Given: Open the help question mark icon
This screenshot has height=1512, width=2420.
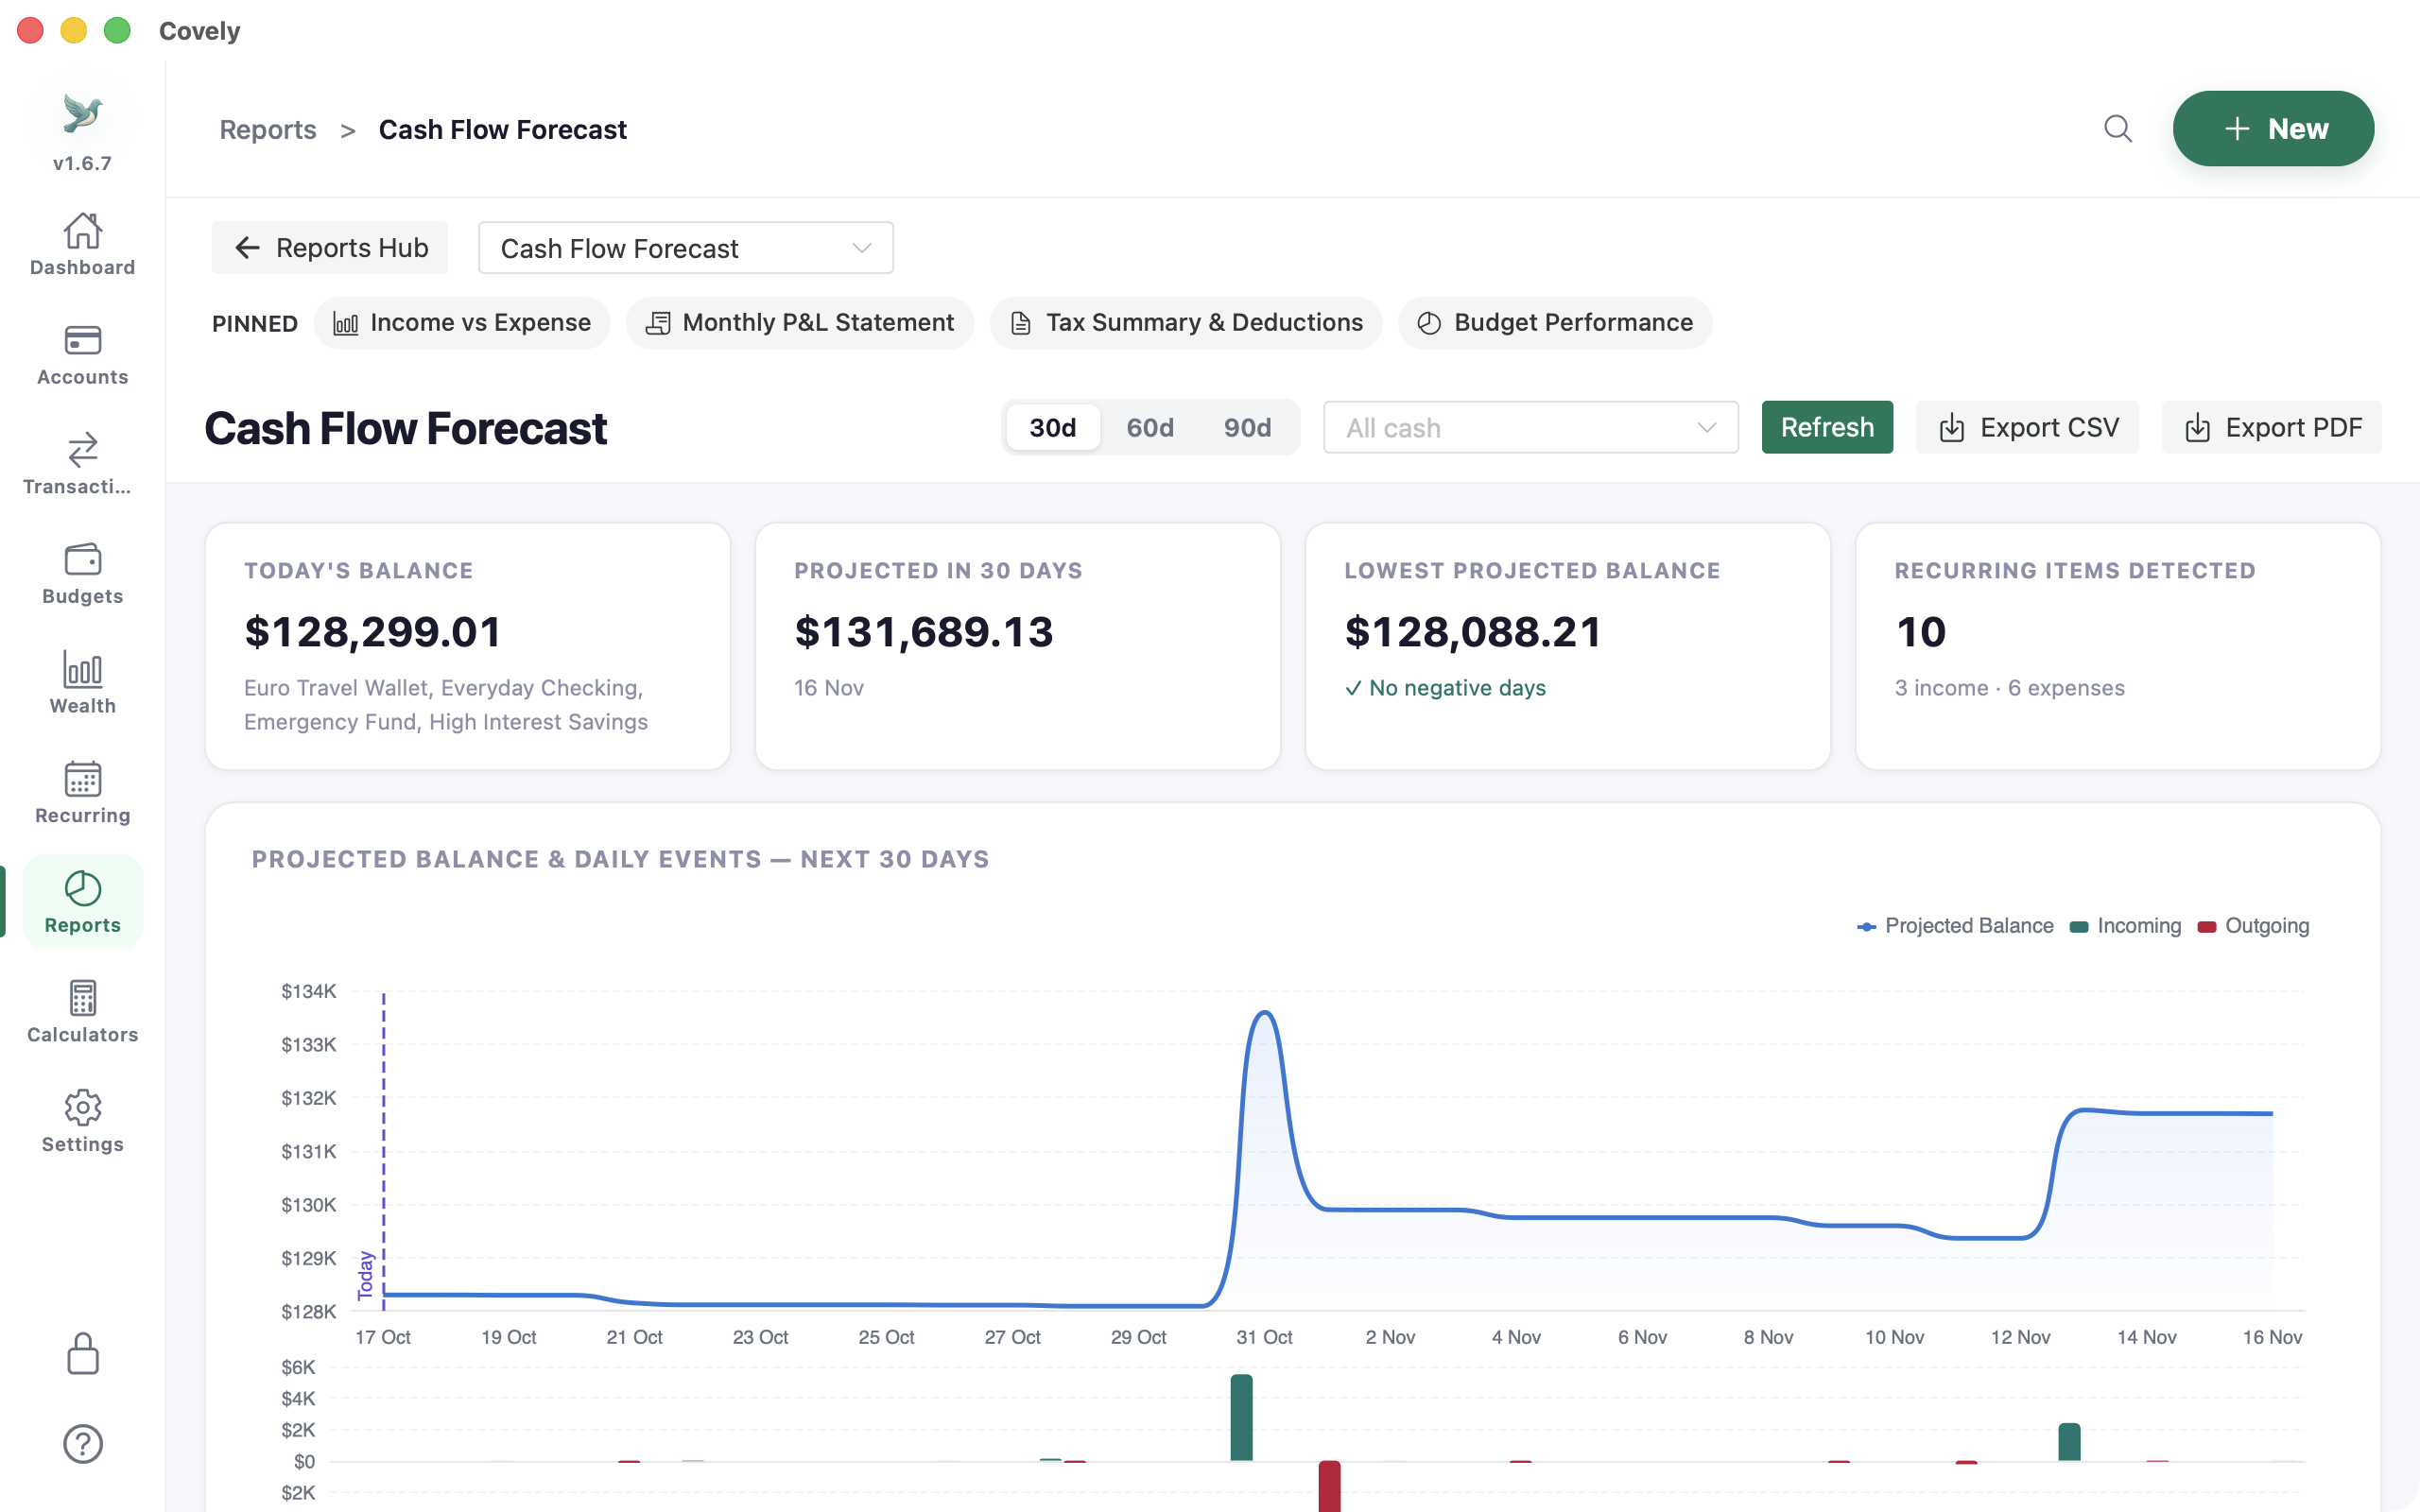Looking at the screenshot, I should (x=82, y=1444).
